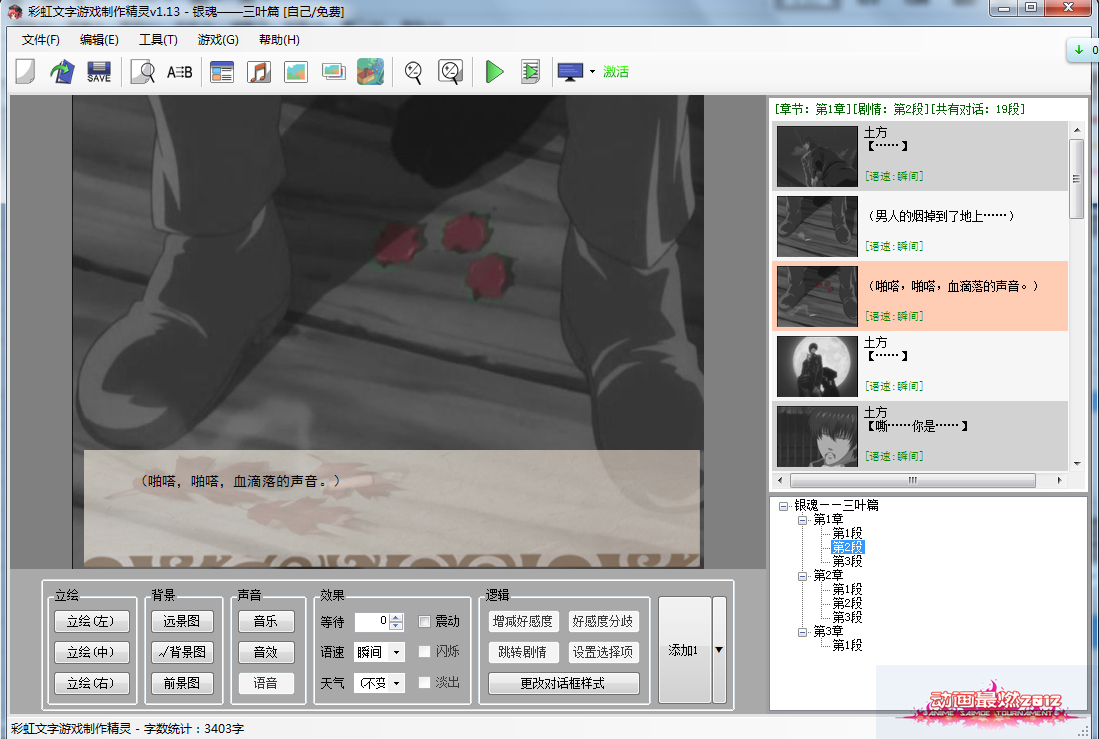Collapse the 第1章 tree node
Image resolution: width=1099 pixels, height=739 pixels.
point(803,520)
